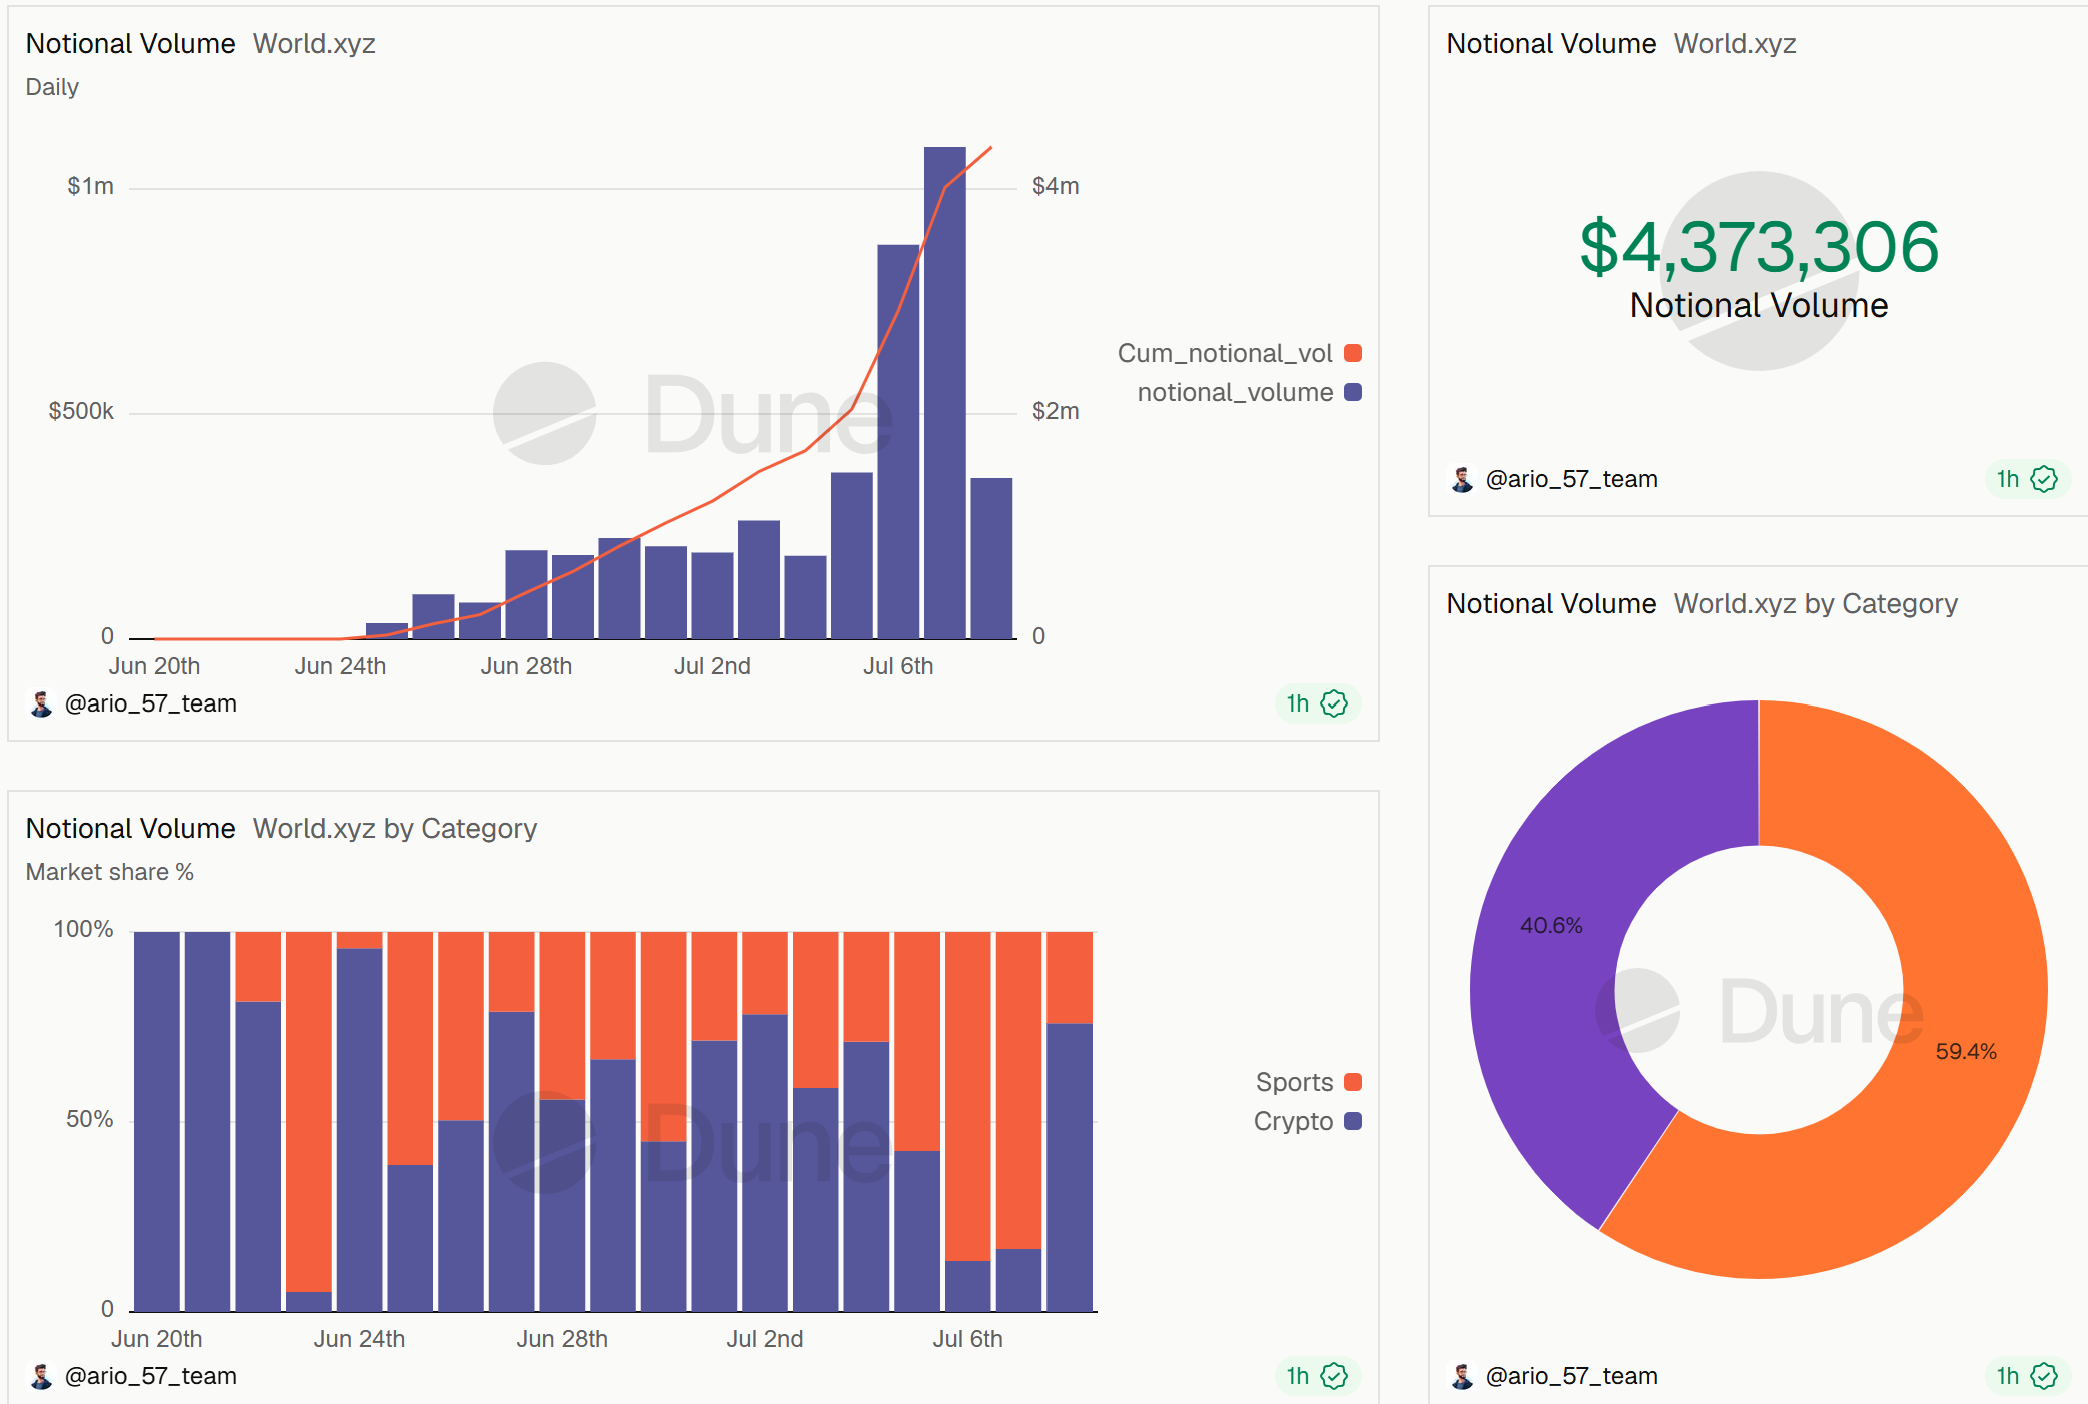Click the verified checkmark under Market share chart
This screenshot has height=1404, width=2088.
[x=1334, y=1376]
